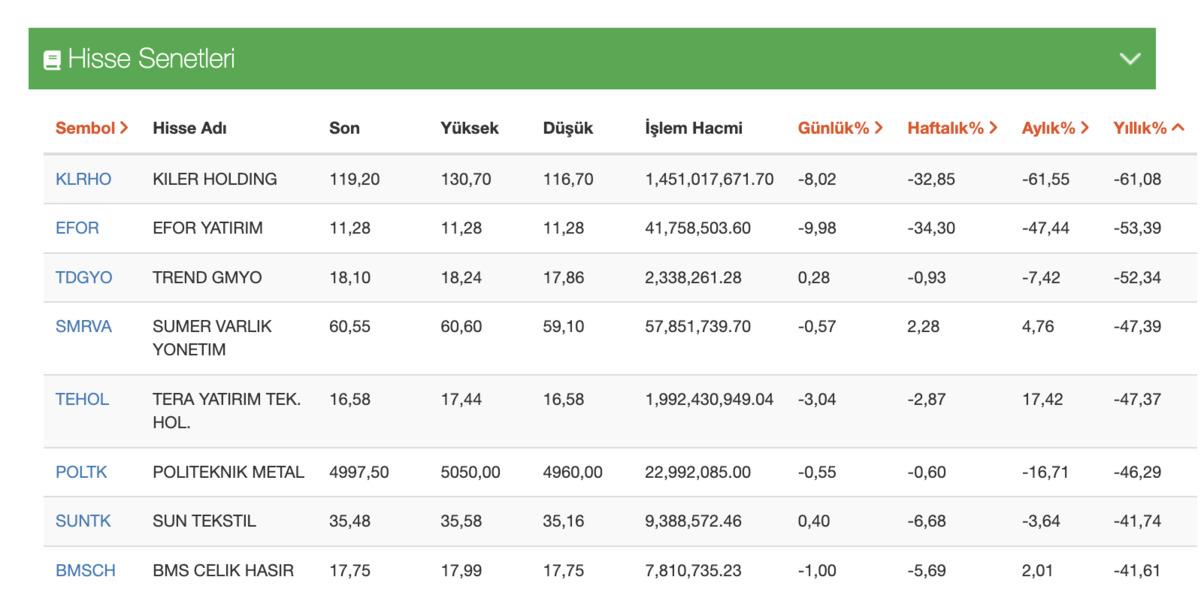Click TDGYO yearly change -52,34
This screenshot has width=1200, height=592.
1137,277
